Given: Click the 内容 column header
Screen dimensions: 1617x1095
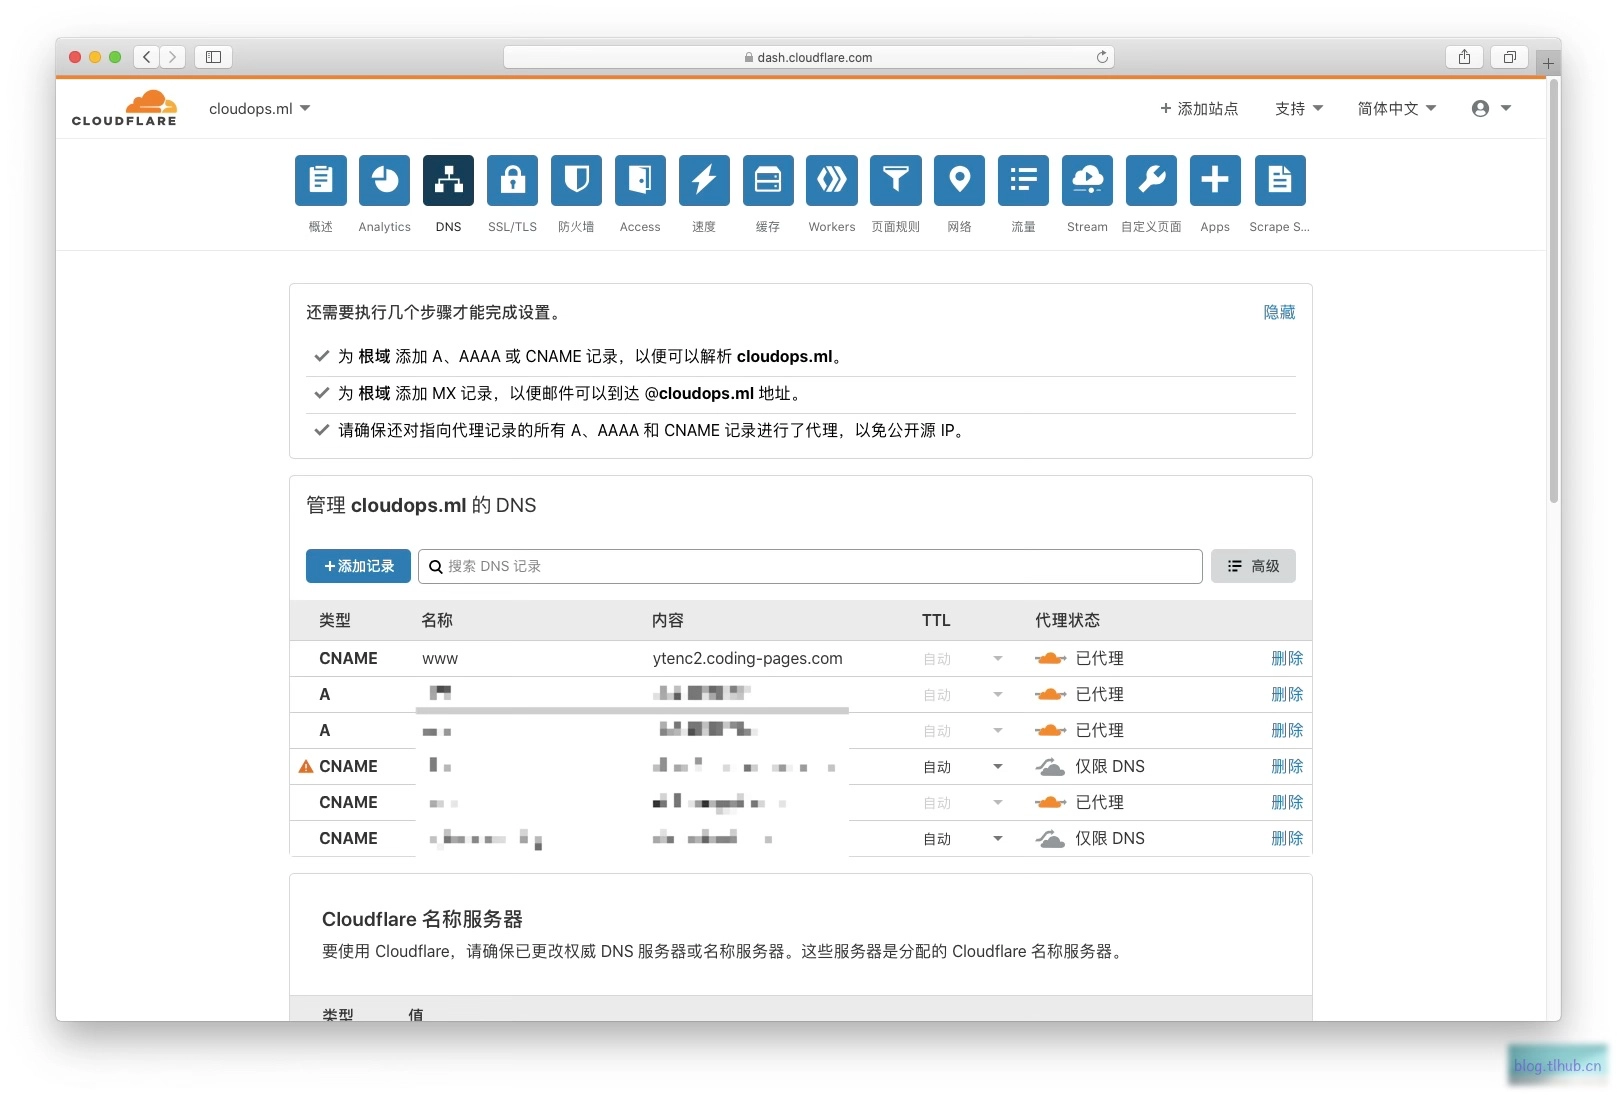Looking at the screenshot, I should (x=668, y=620).
